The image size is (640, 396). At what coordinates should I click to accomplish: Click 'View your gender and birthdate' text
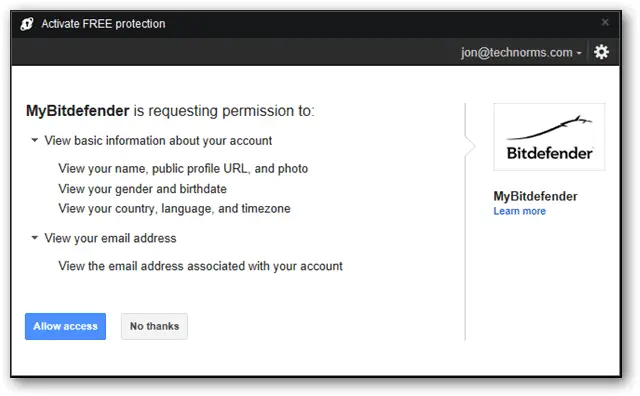click(142, 189)
